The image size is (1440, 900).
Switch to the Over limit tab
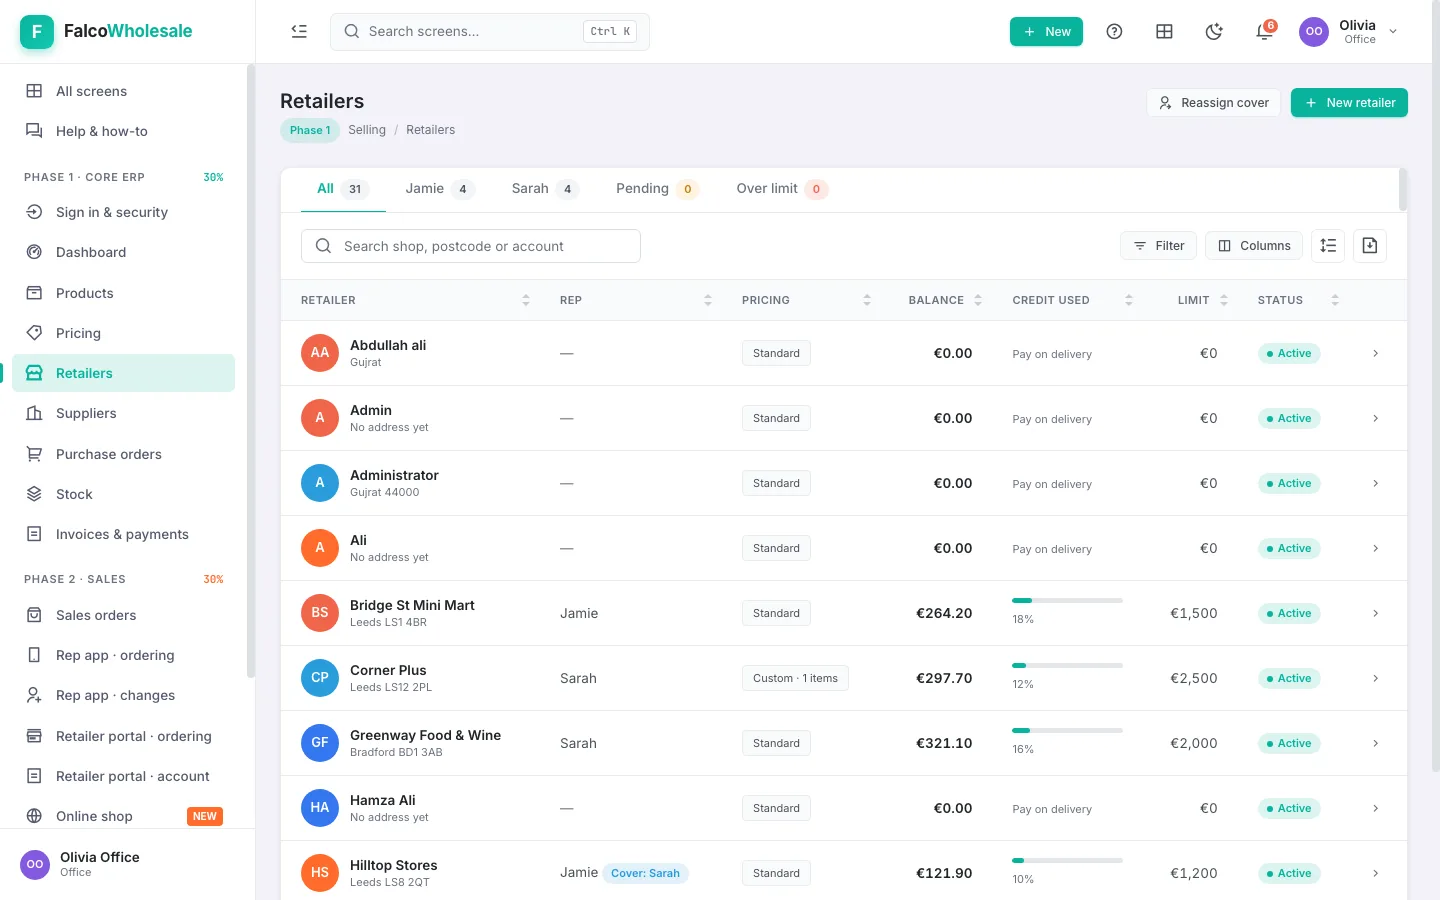pos(782,189)
